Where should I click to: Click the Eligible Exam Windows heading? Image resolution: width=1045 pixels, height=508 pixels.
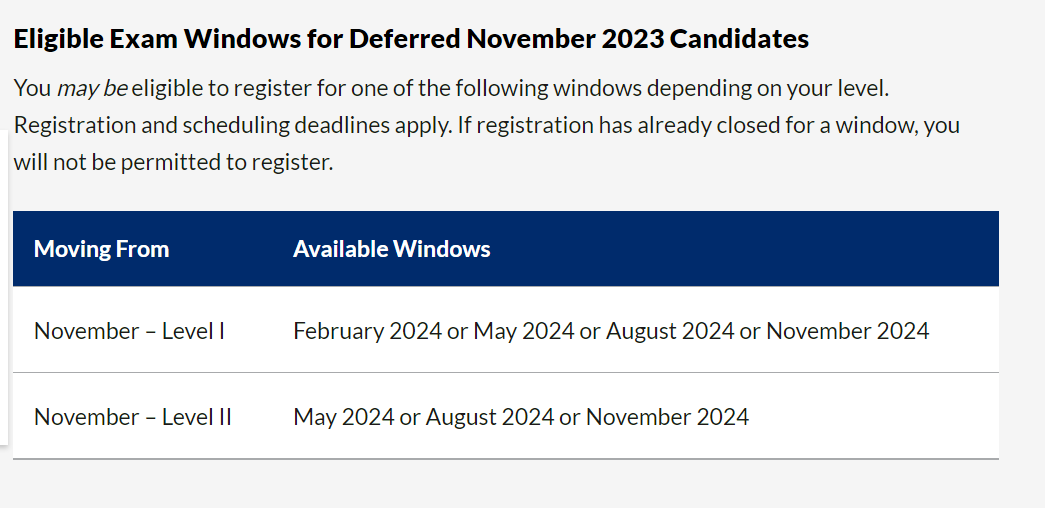411,39
